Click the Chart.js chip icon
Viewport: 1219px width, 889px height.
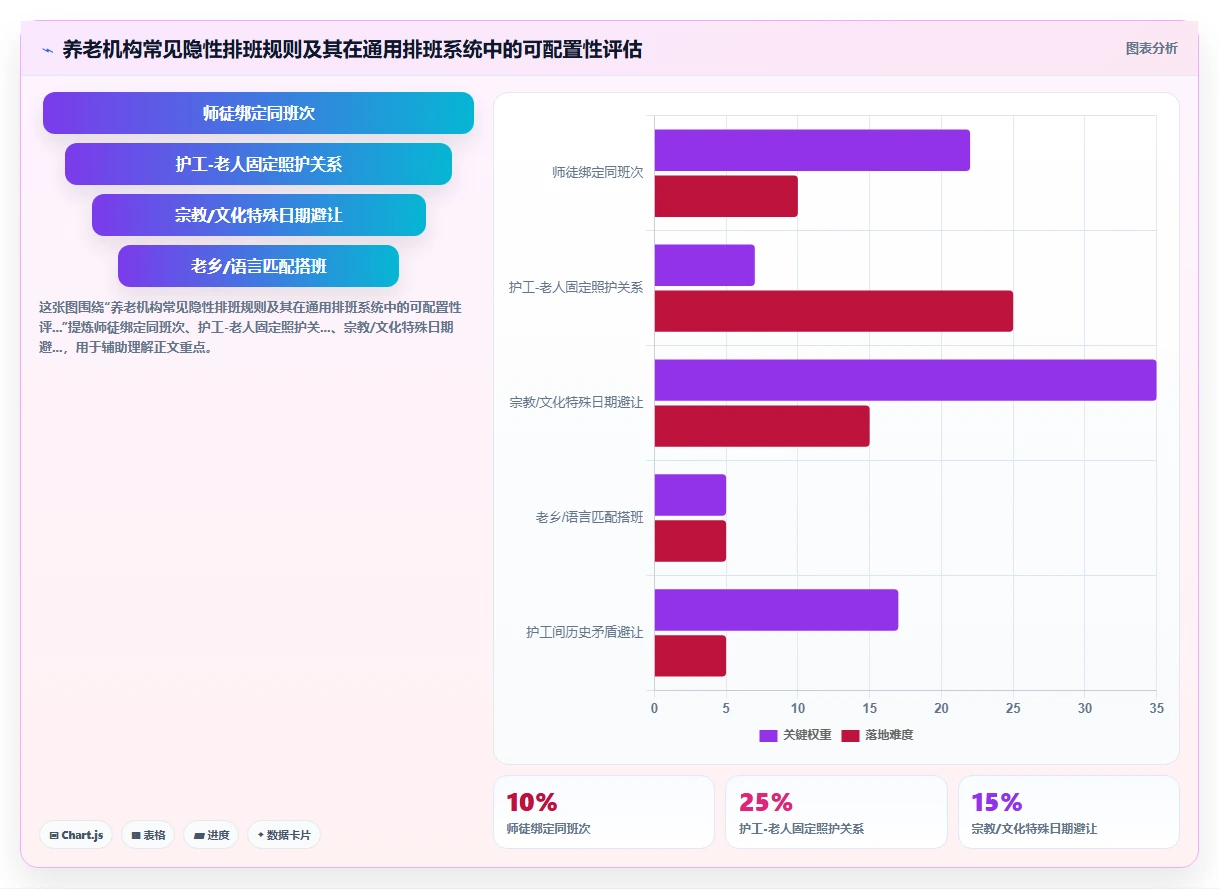[54, 835]
